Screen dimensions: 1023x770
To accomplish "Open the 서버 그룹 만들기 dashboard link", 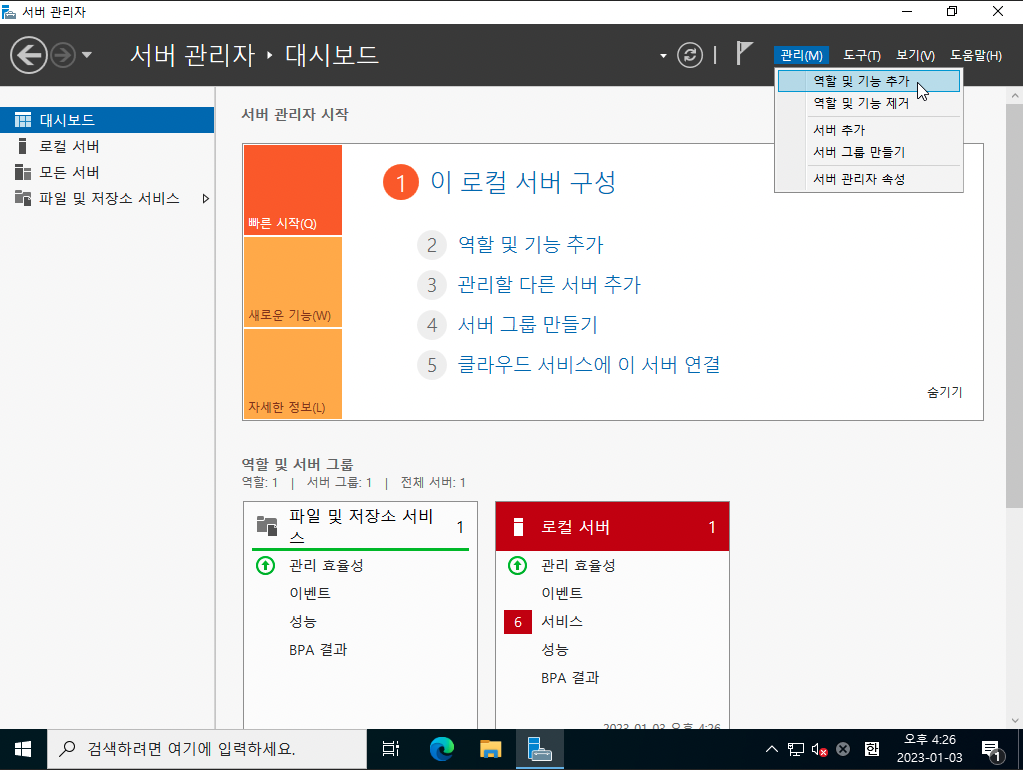I will [528, 324].
